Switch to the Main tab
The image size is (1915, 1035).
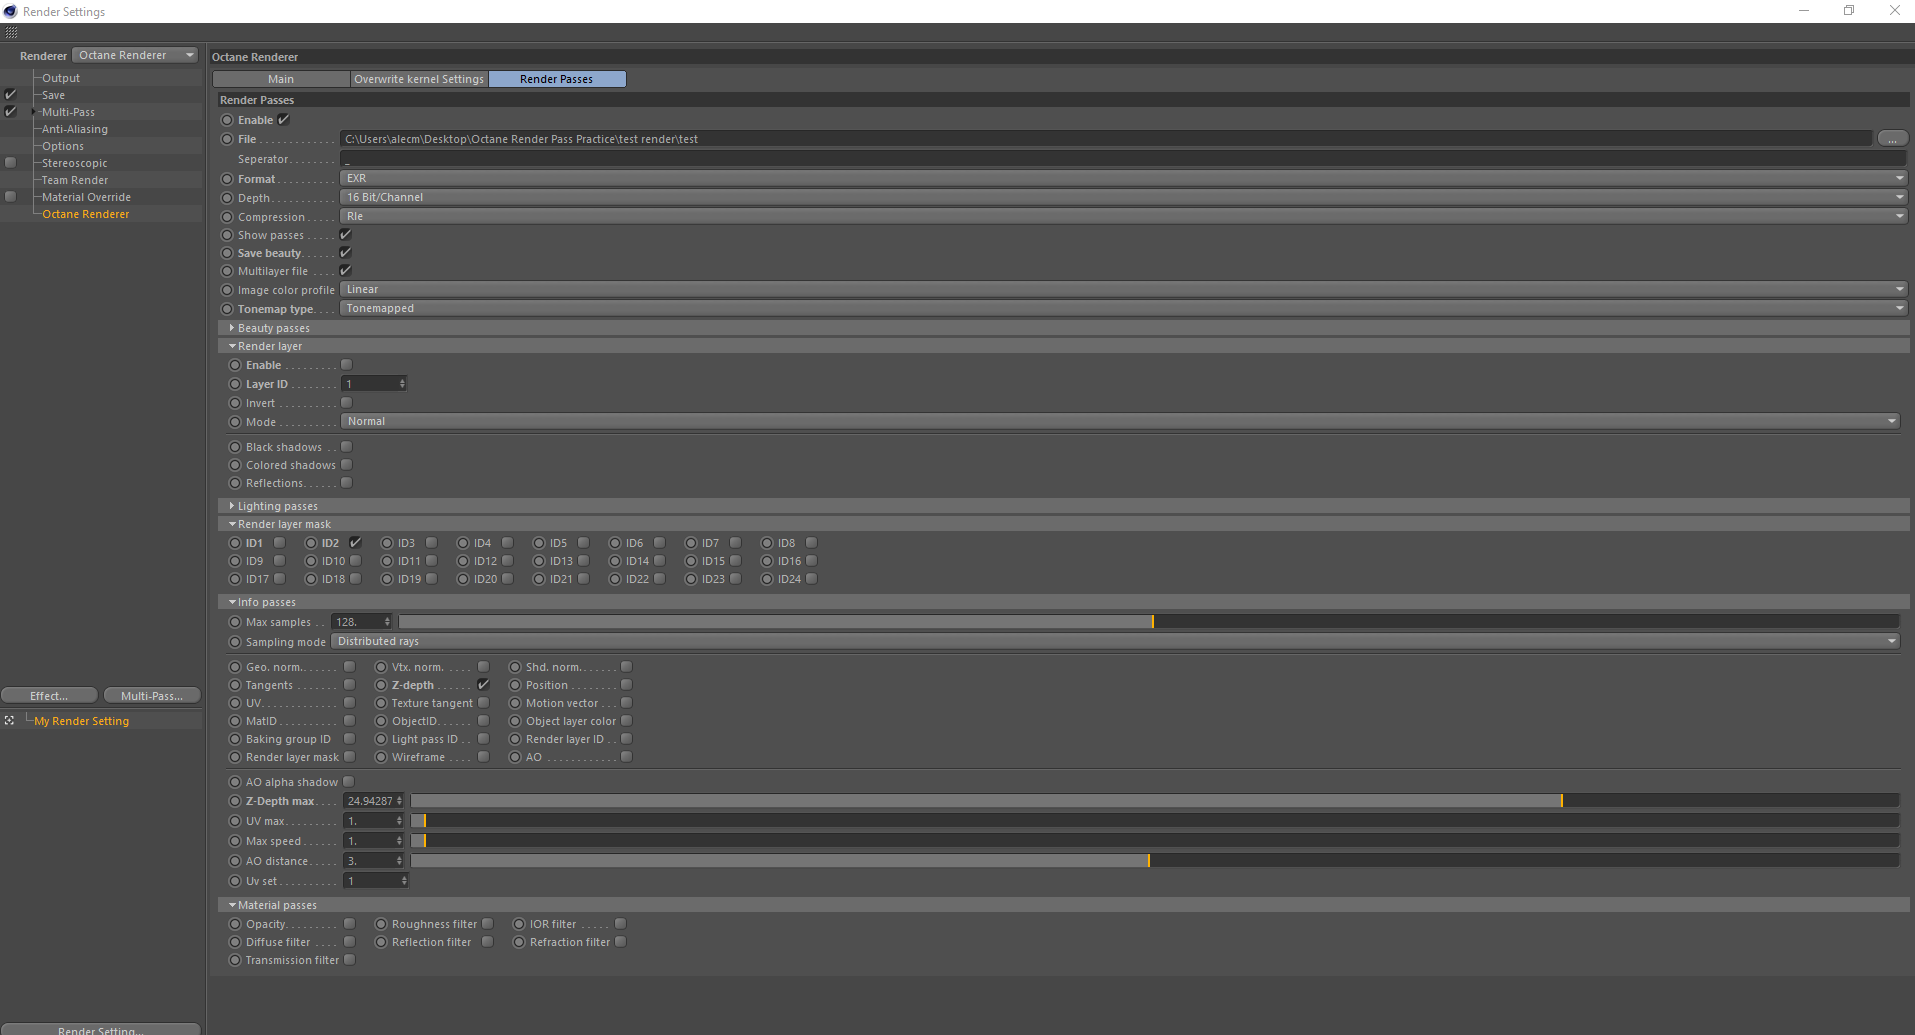281,79
